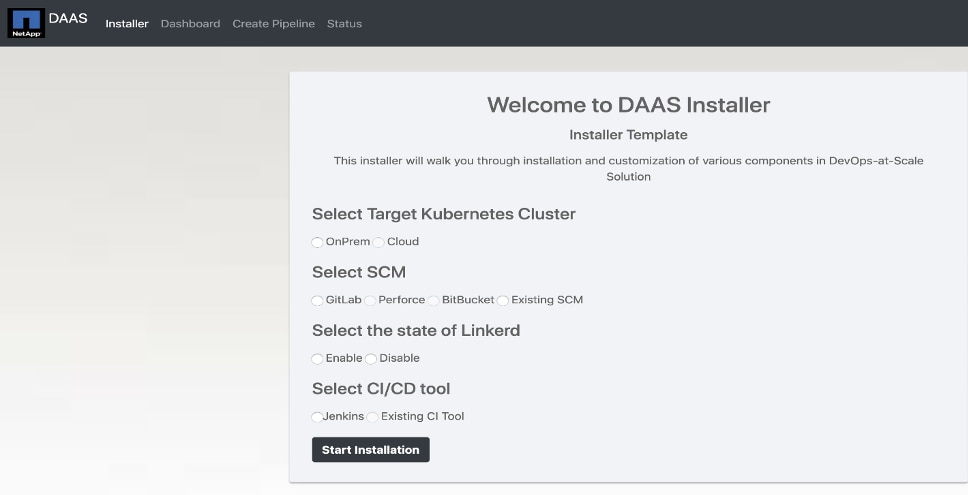Click 'Select Target Kubernetes Cluster' heading
The width and height of the screenshot is (968, 495).
click(444, 214)
